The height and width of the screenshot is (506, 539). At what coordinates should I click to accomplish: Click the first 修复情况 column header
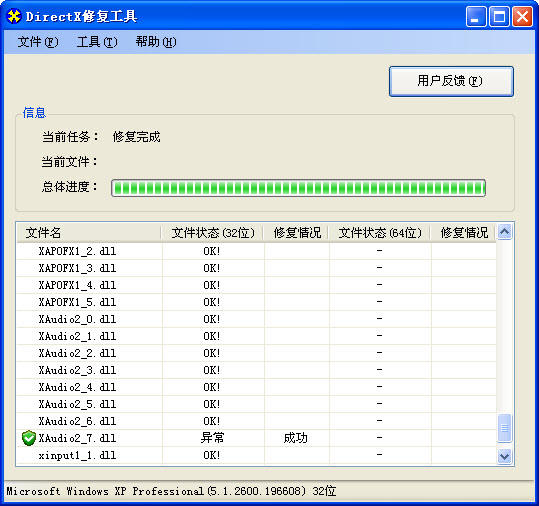coord(297,233)
